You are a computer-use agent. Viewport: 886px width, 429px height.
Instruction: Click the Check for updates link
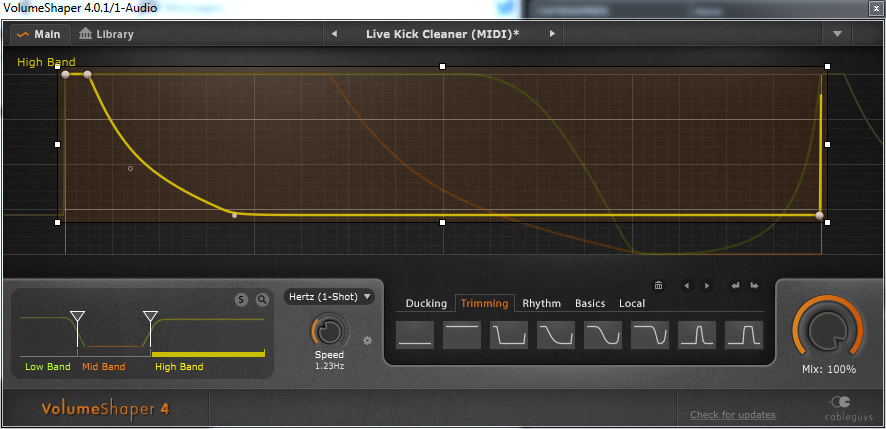[732, 415]
